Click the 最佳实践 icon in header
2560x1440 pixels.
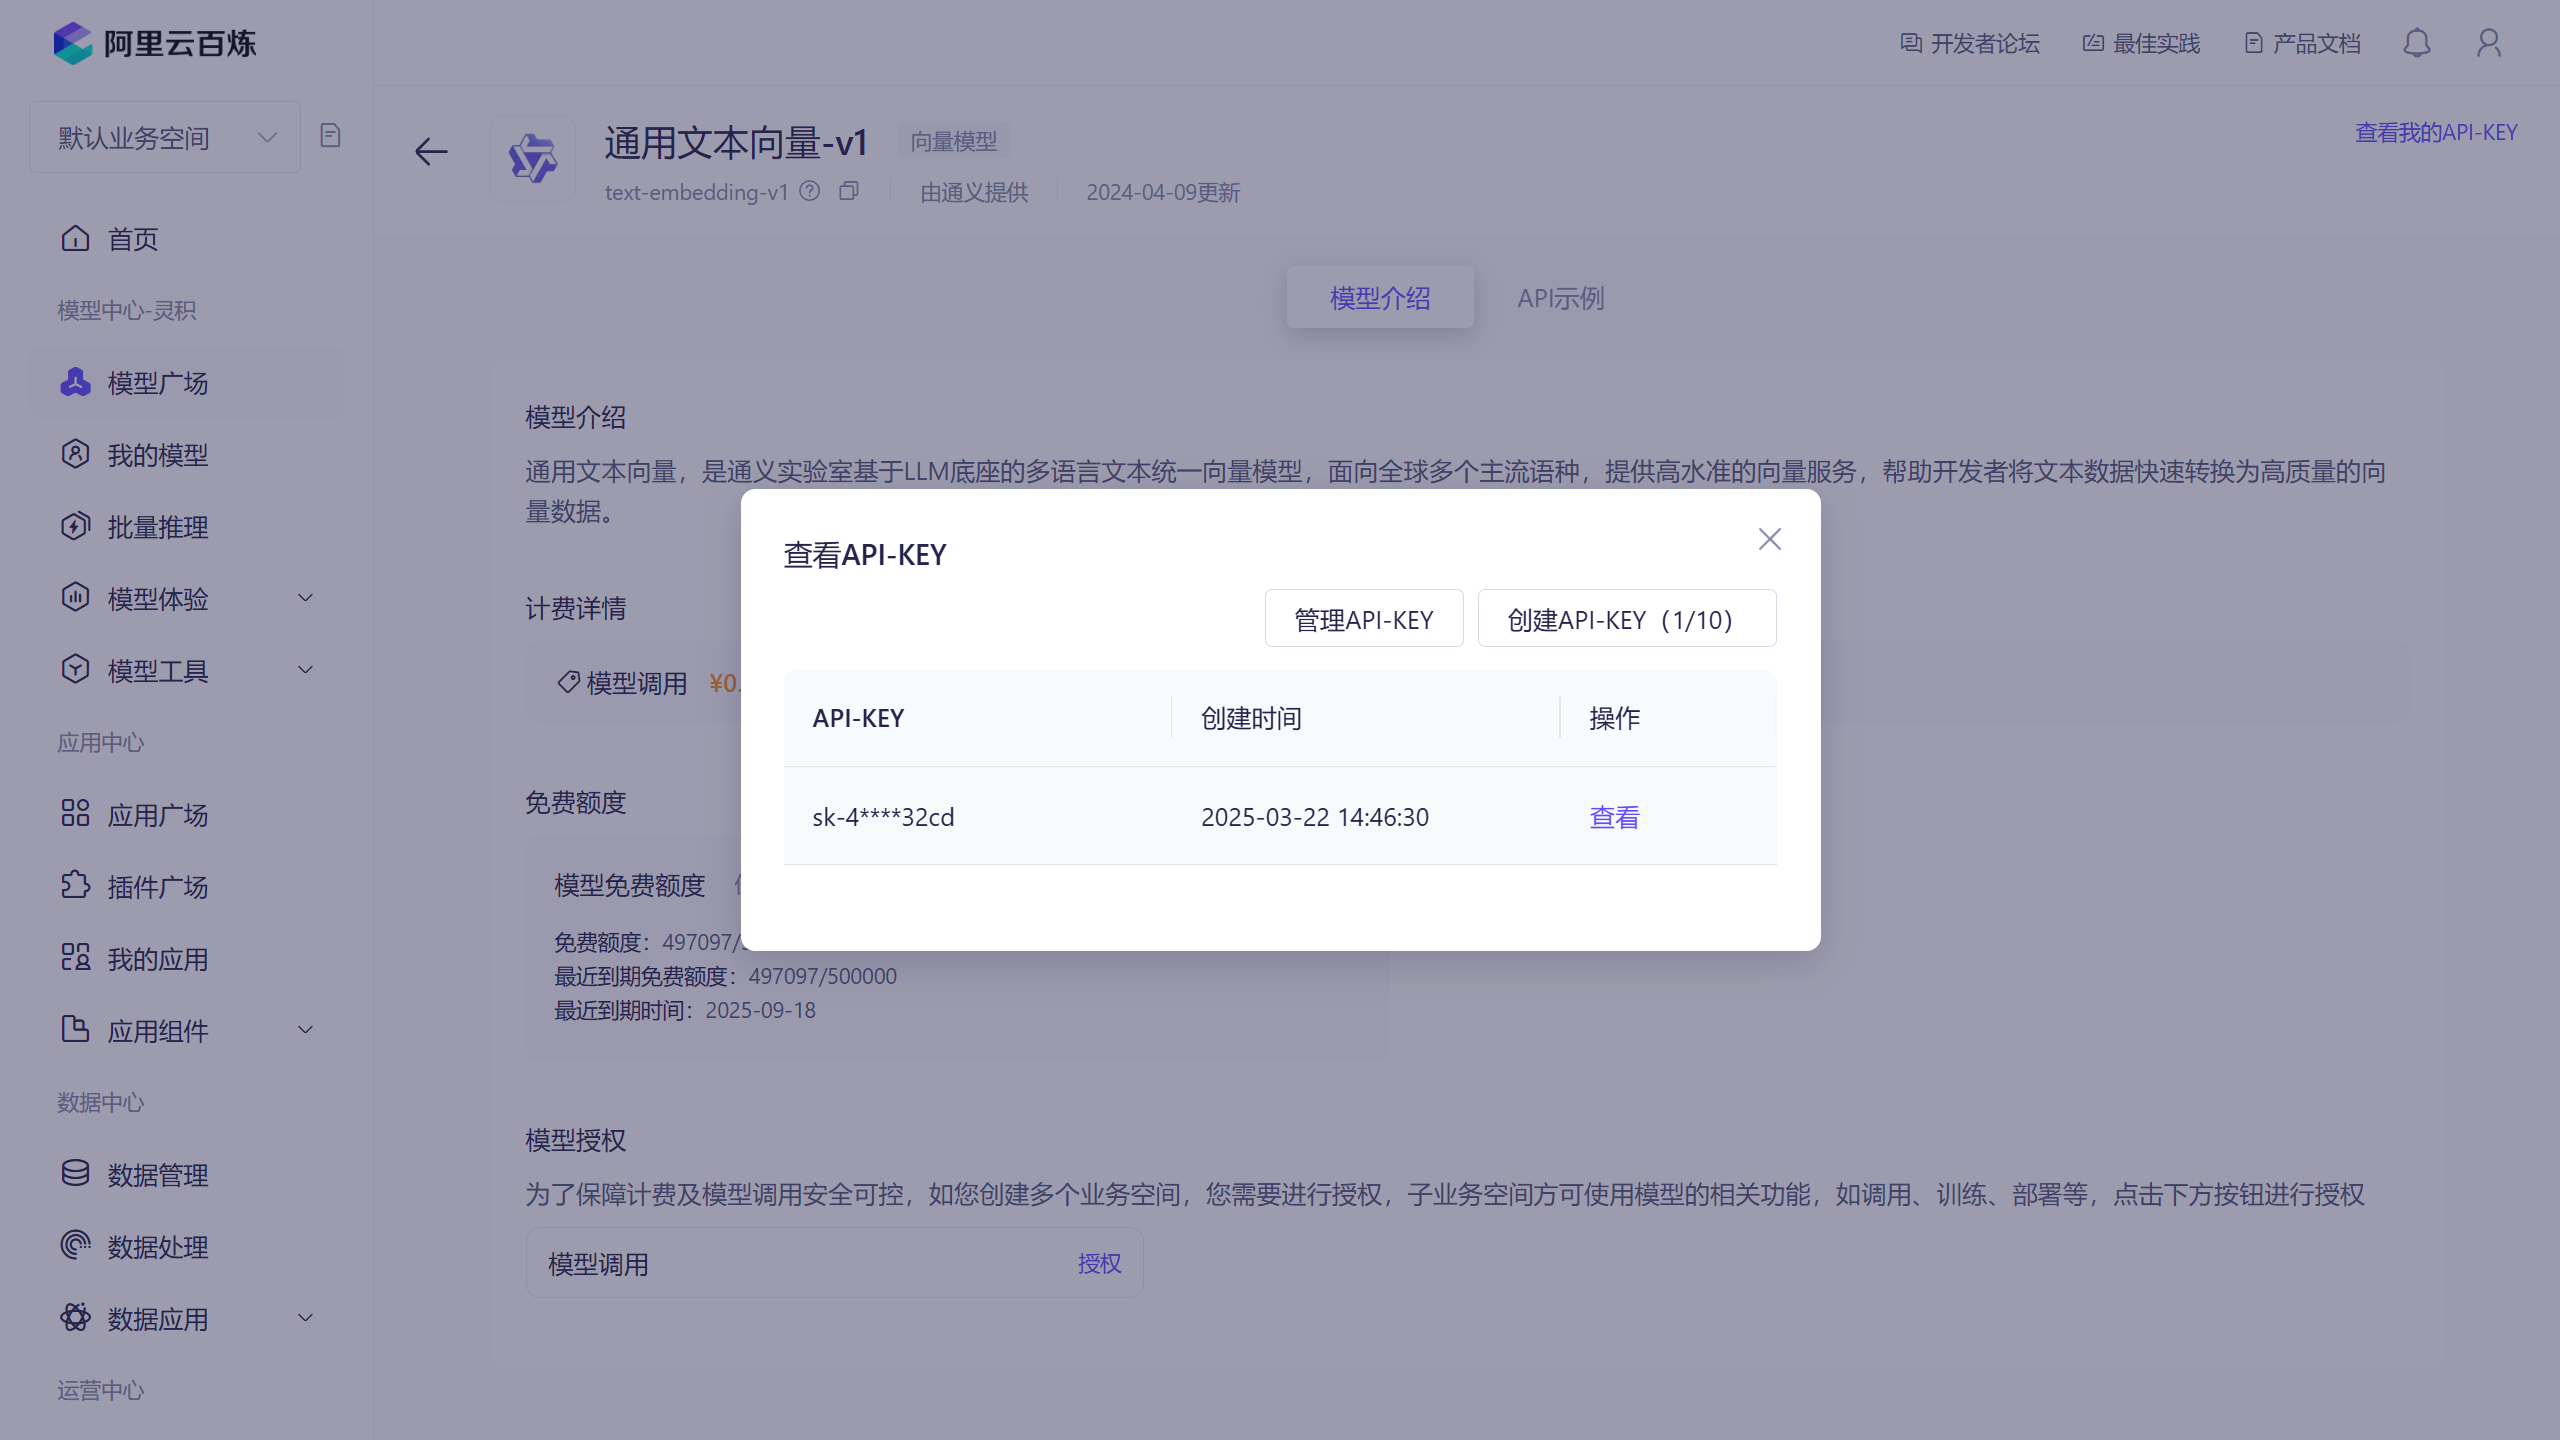(2093, 43)
